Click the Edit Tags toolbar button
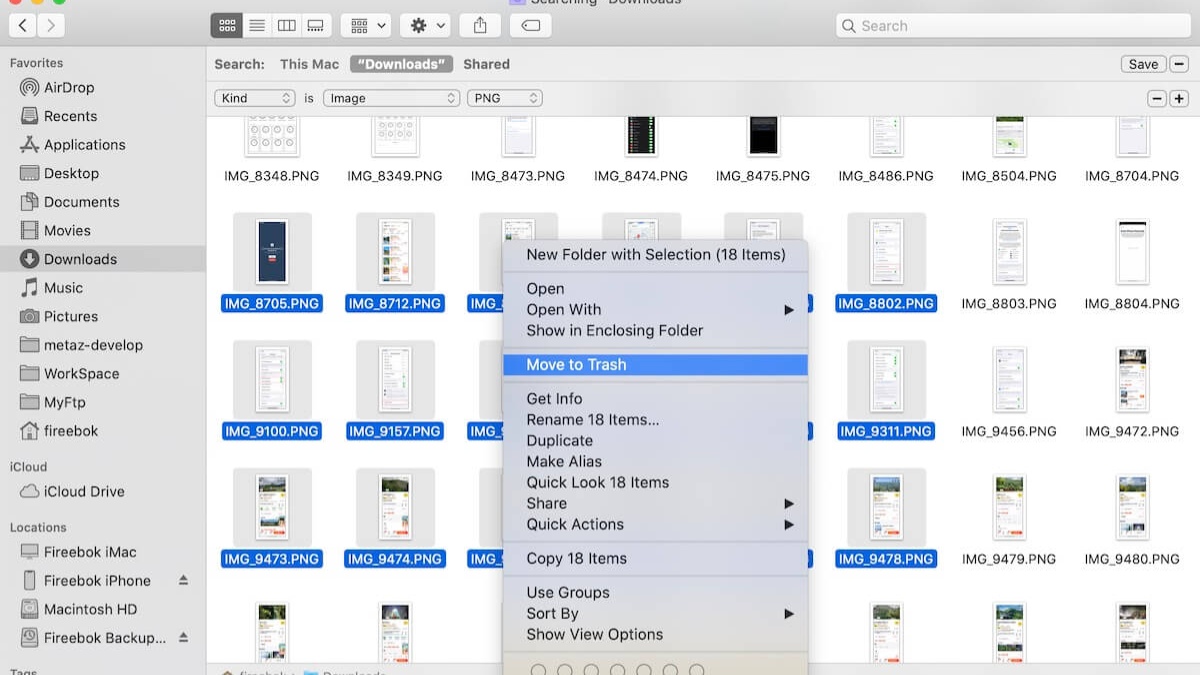The height and width of the screenshot is (675, 1200). pos(531,25)
